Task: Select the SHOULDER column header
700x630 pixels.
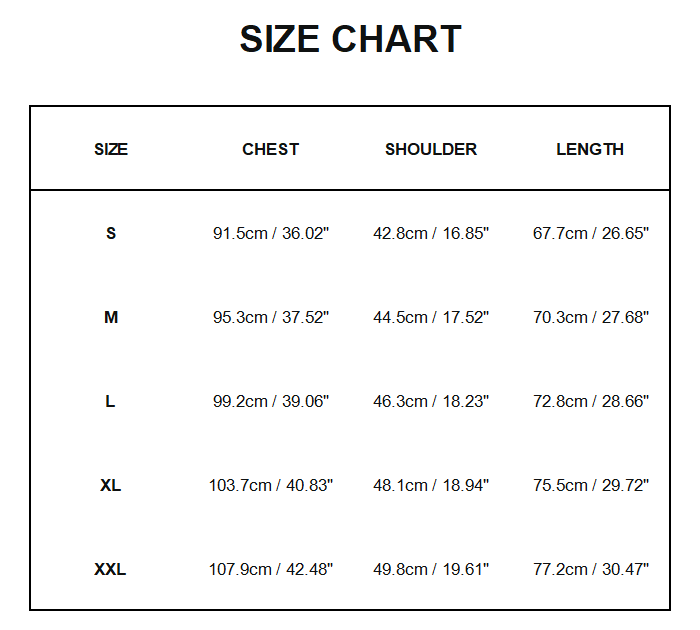Action: pos(431,149)
